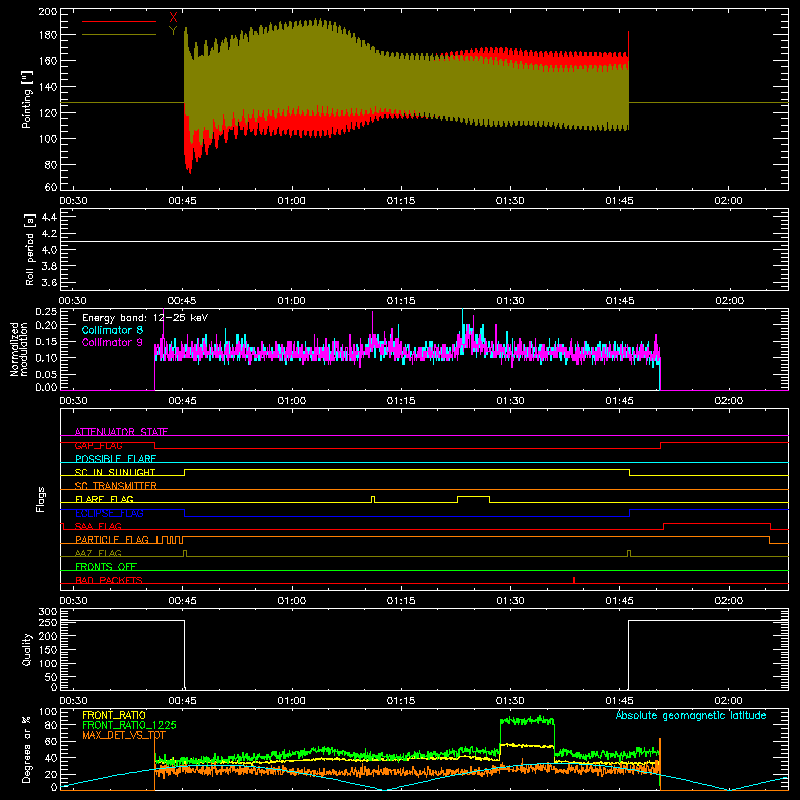Click the raised SAA_FLAG segment after 01:45

point(717,524)
